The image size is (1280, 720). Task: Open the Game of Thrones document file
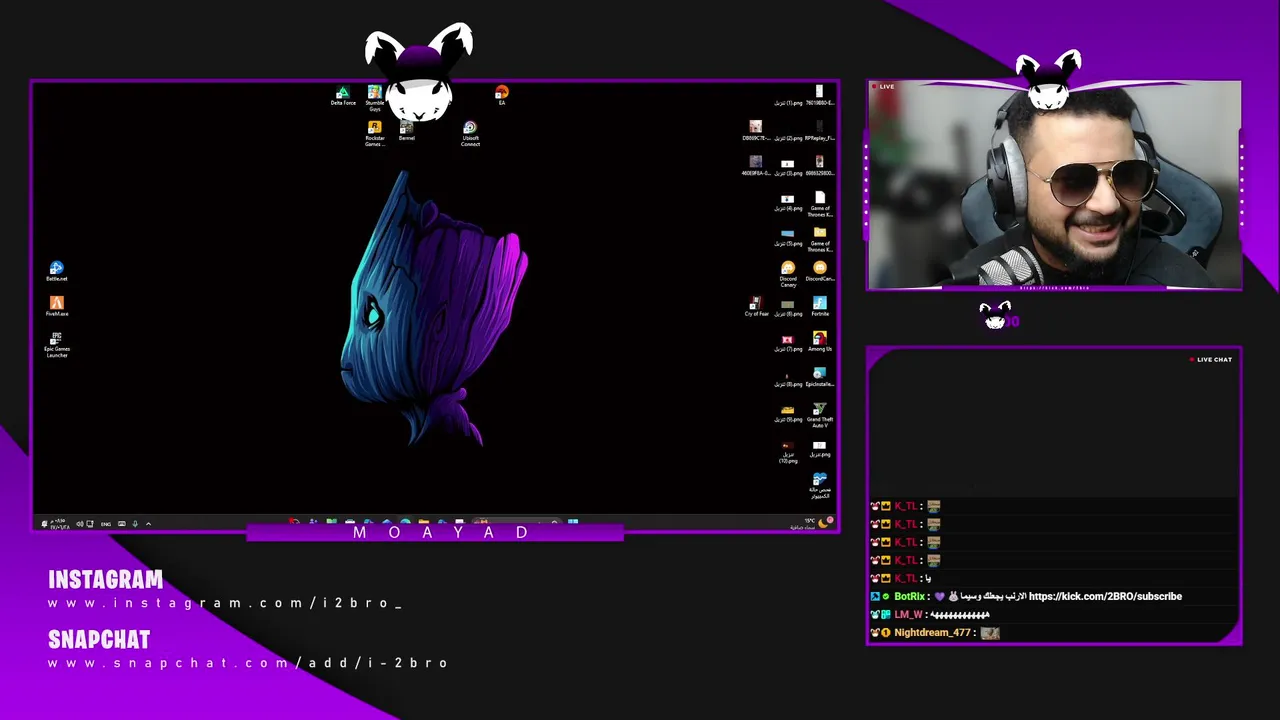820,204
